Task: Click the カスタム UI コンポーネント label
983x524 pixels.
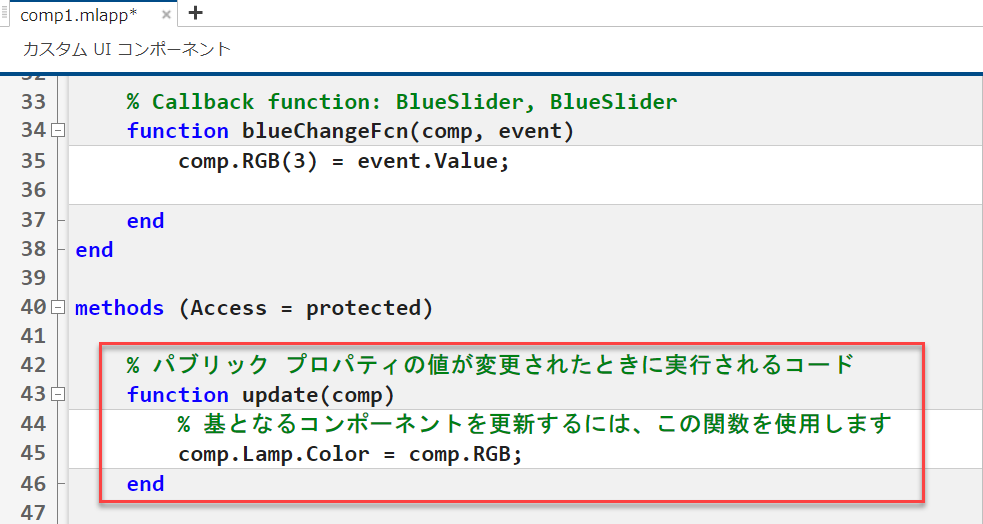Action: 126,49
